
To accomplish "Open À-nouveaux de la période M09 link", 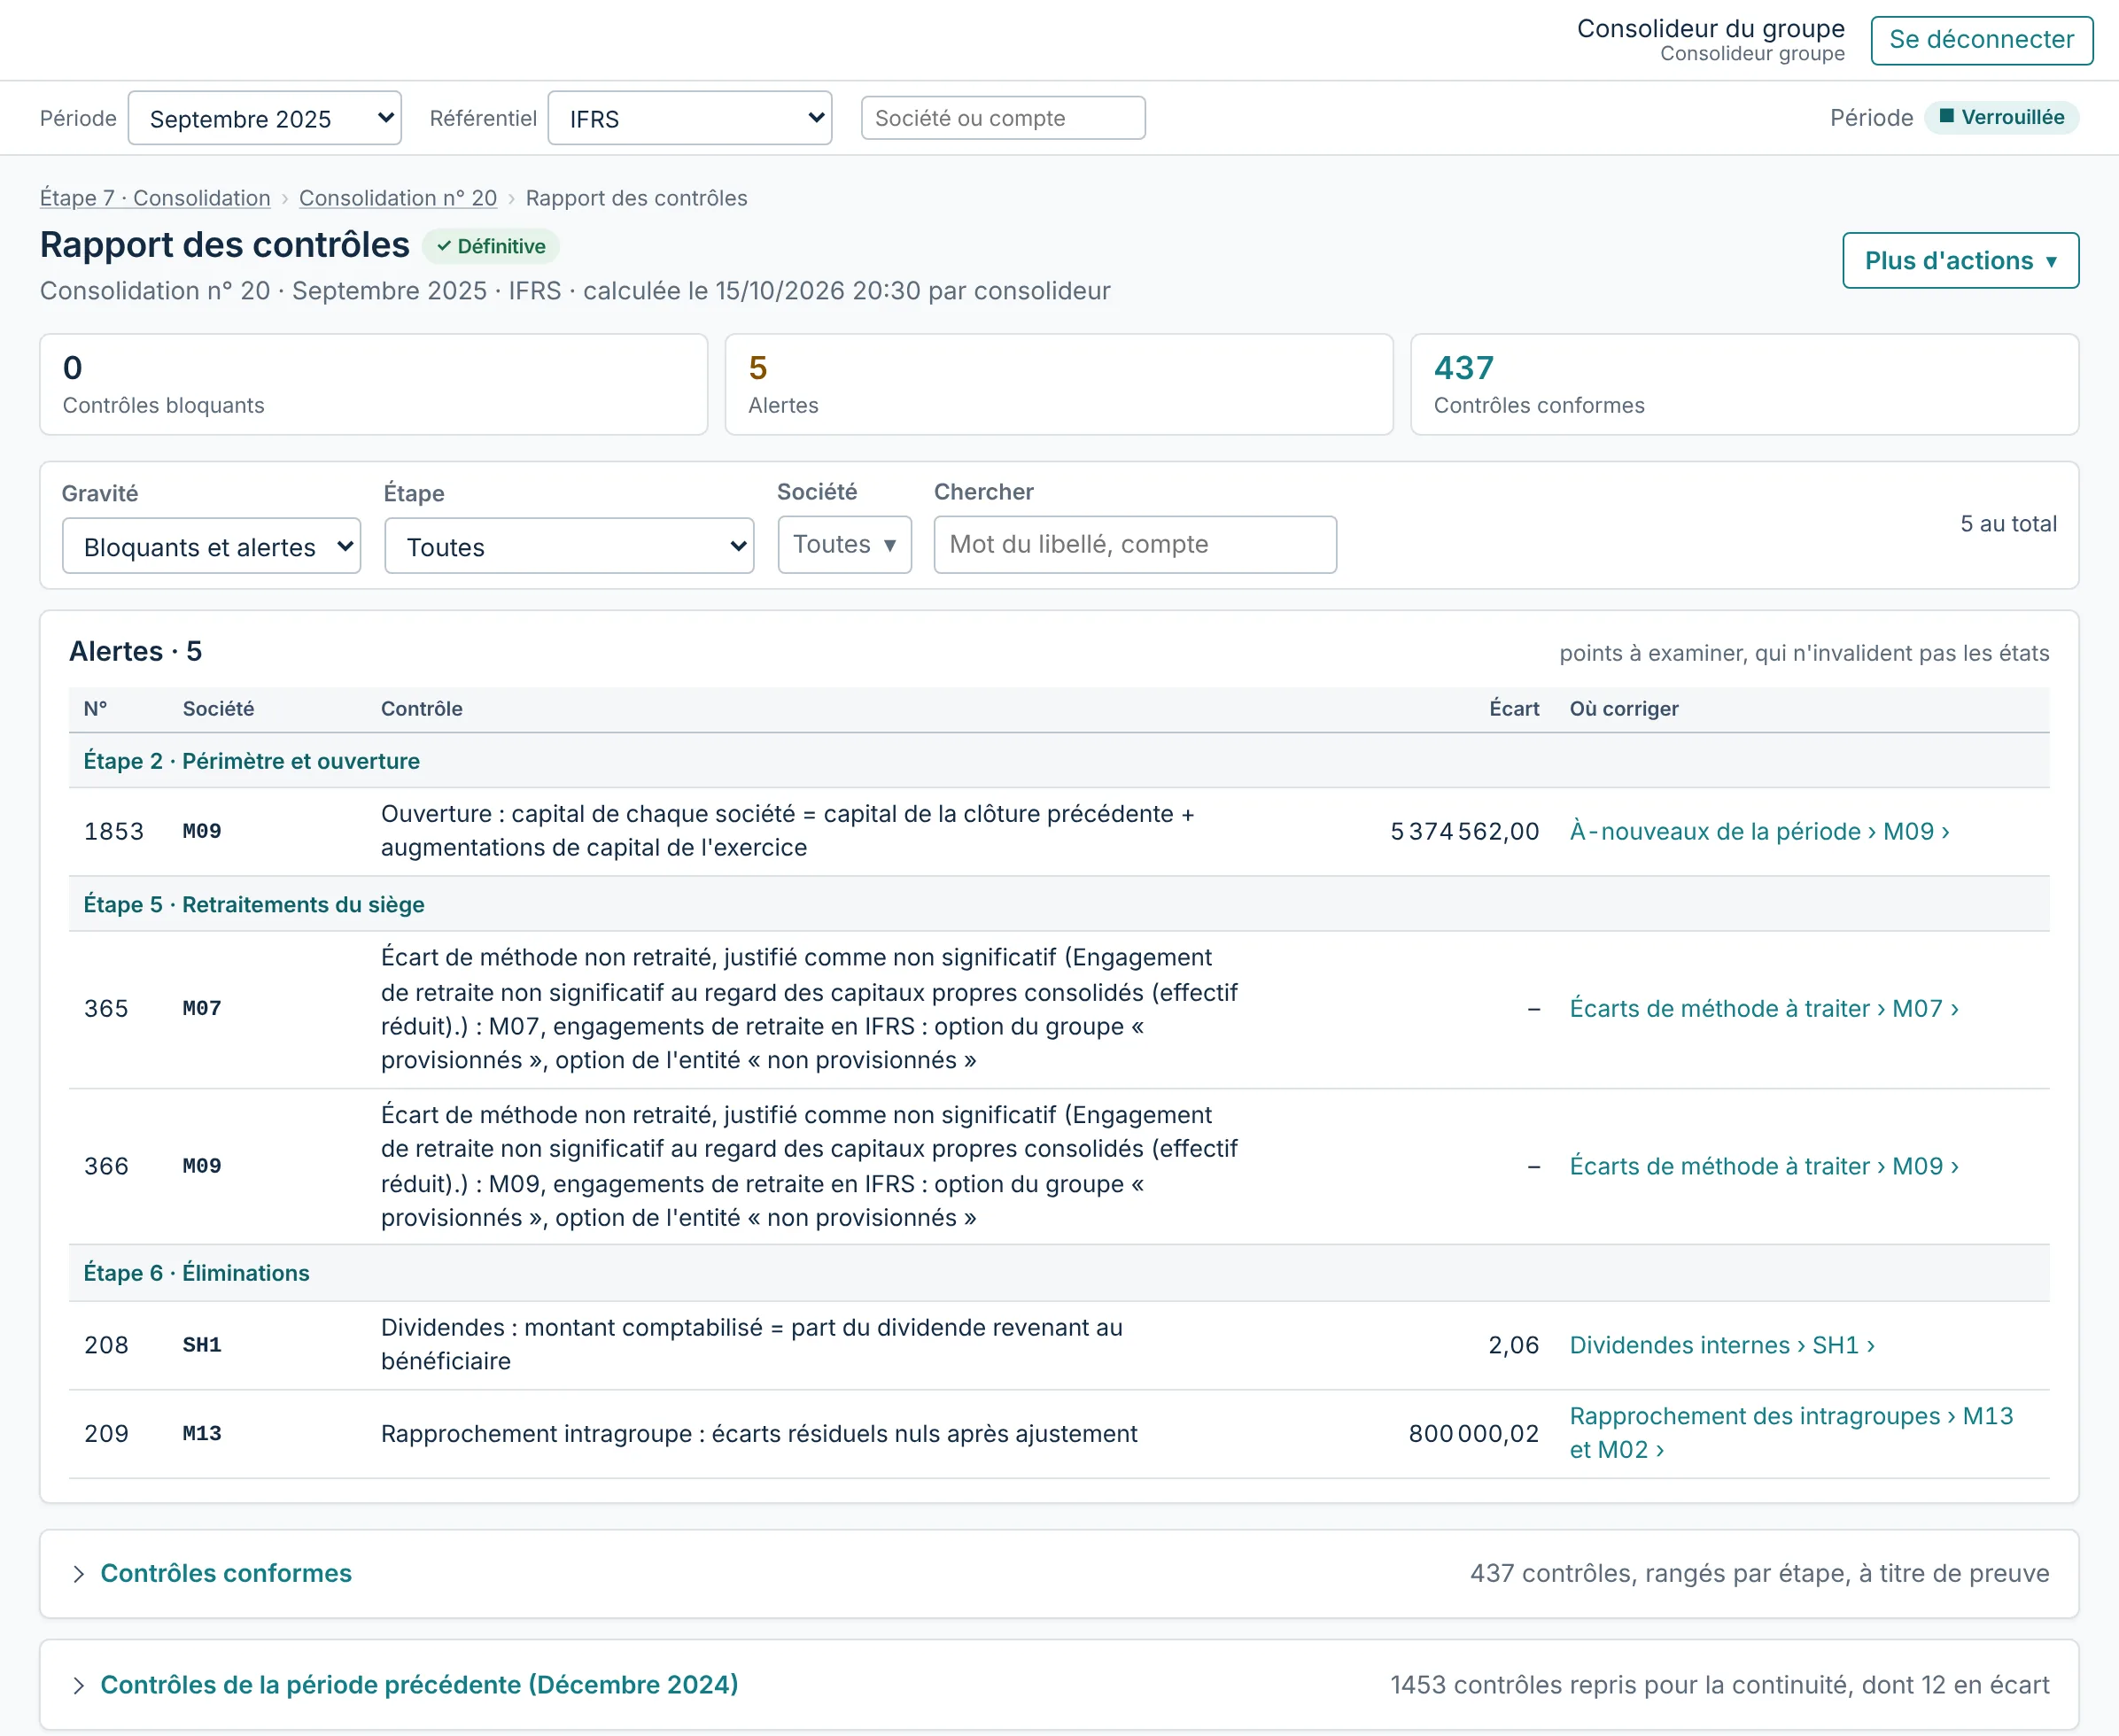I will [1759, 832].
